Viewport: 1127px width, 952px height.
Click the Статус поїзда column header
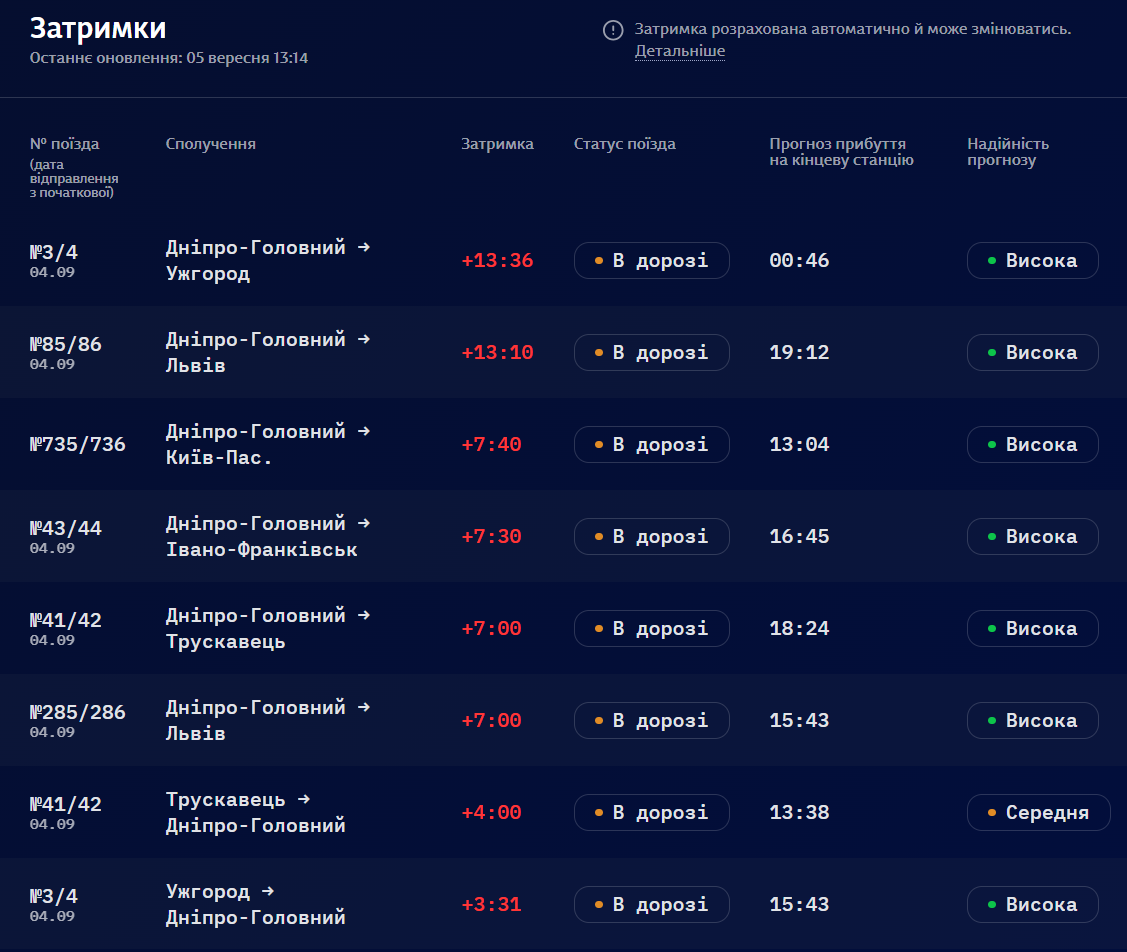pos(625,144)
